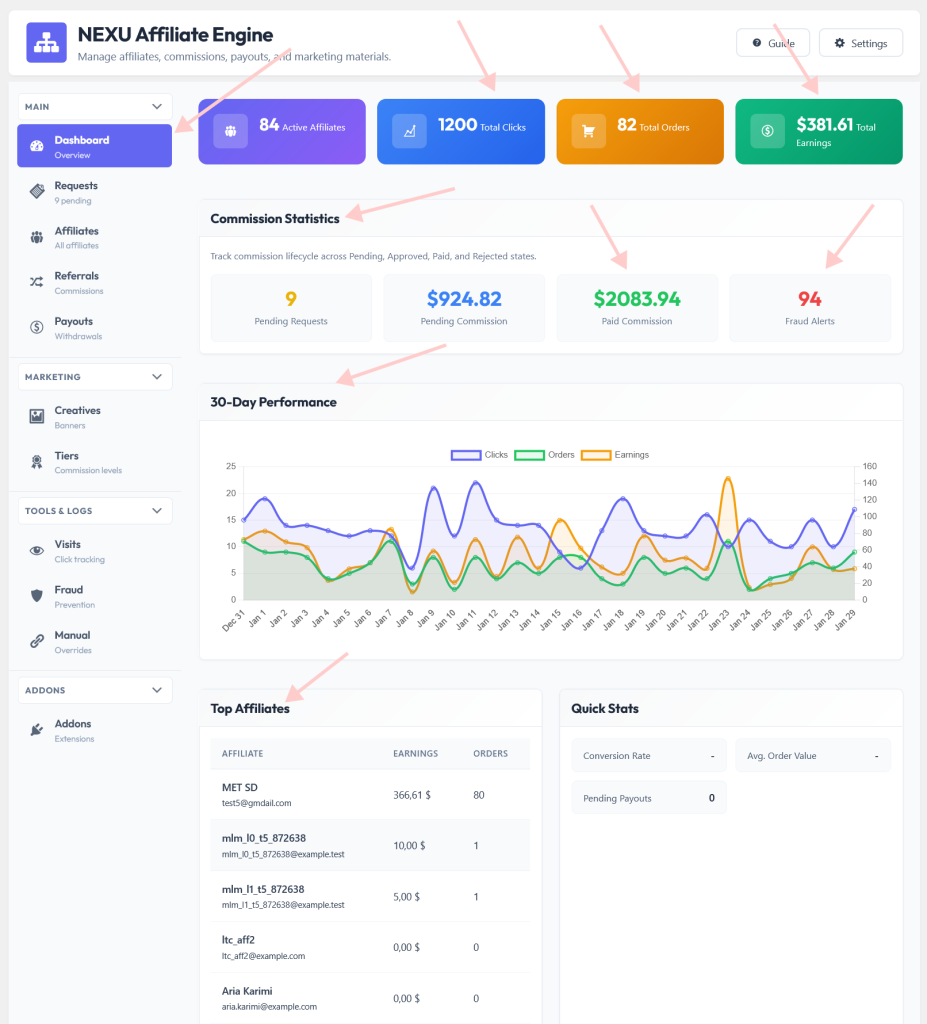Screen dimensions: 927x1024
Task: Click the NEXU sitemap logo icon
Action: coord(46,42)
